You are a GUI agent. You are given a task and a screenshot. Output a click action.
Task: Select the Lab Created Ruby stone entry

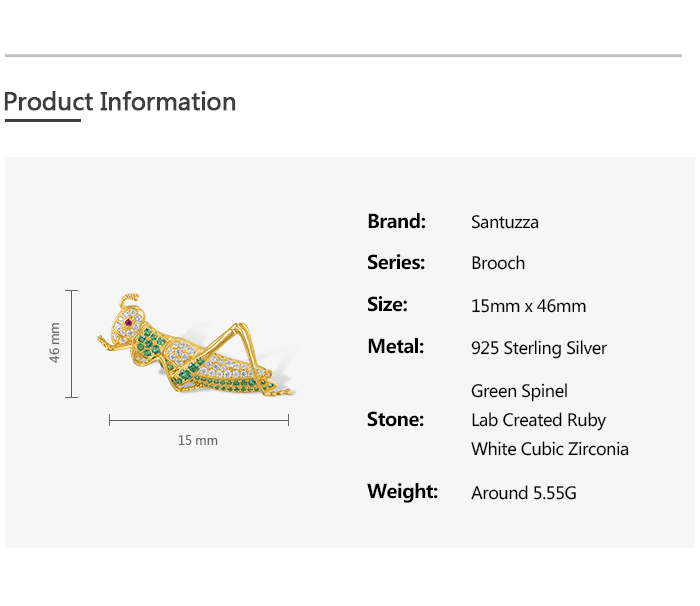(x=539, y=420)
